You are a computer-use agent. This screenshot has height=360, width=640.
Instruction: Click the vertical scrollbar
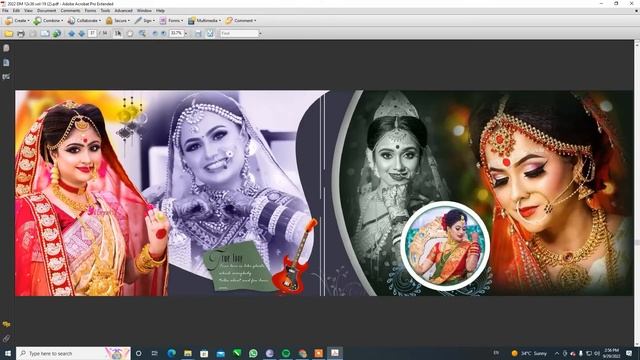[x=637, y=193]
